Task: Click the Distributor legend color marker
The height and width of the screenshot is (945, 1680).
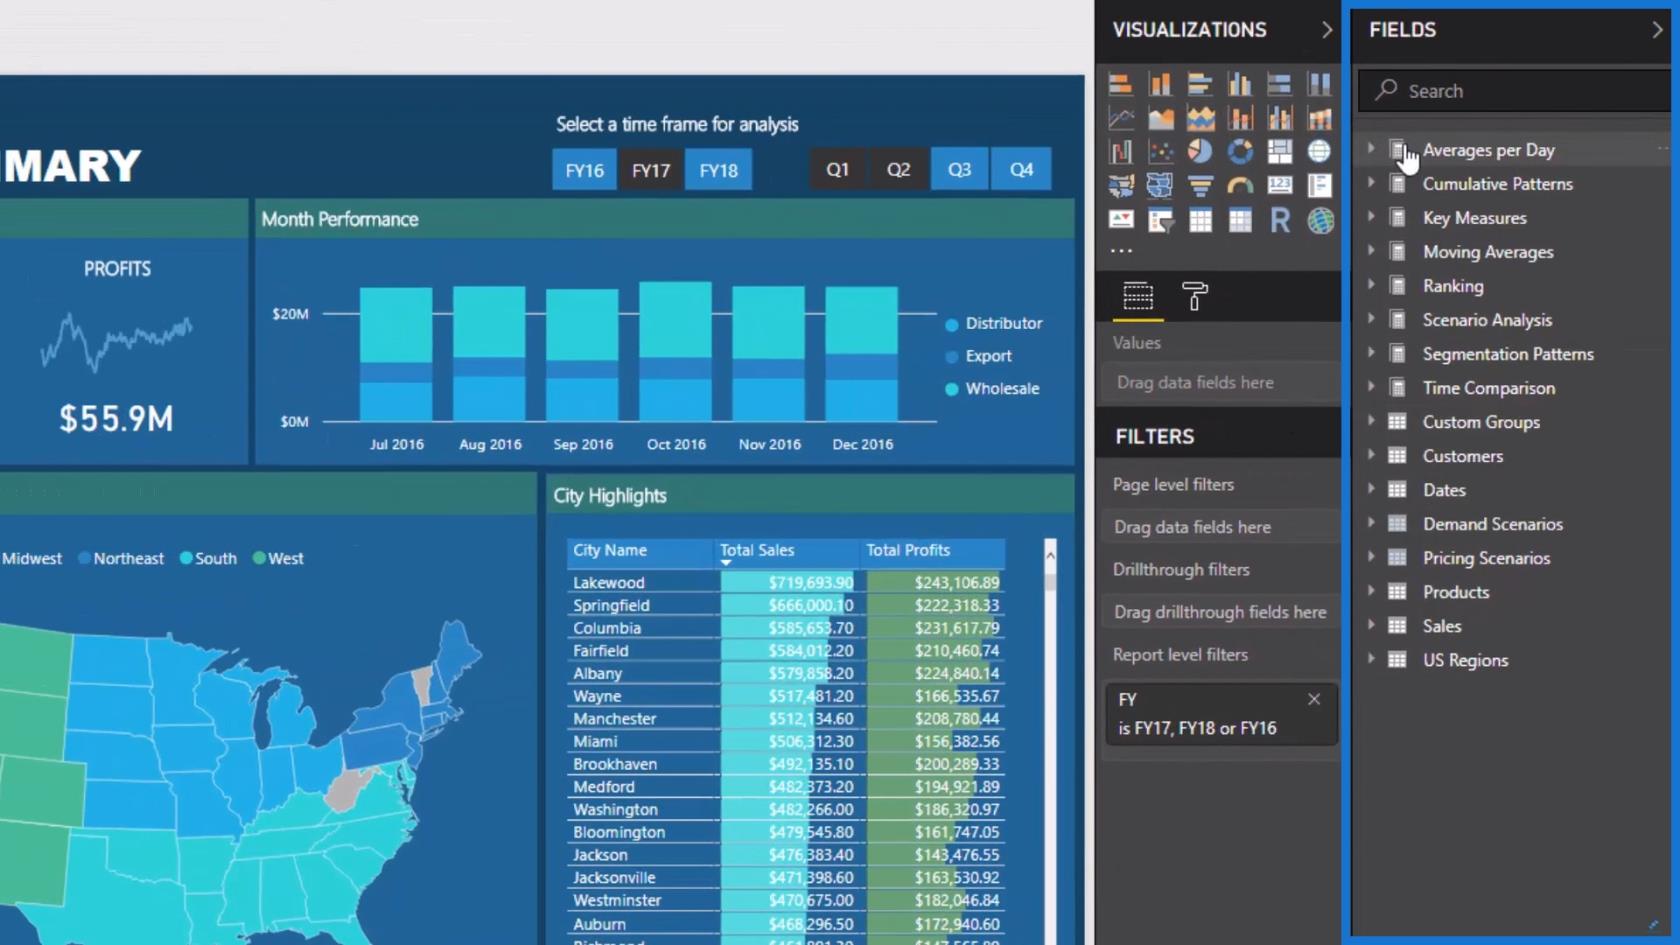Action: [952, 324]
